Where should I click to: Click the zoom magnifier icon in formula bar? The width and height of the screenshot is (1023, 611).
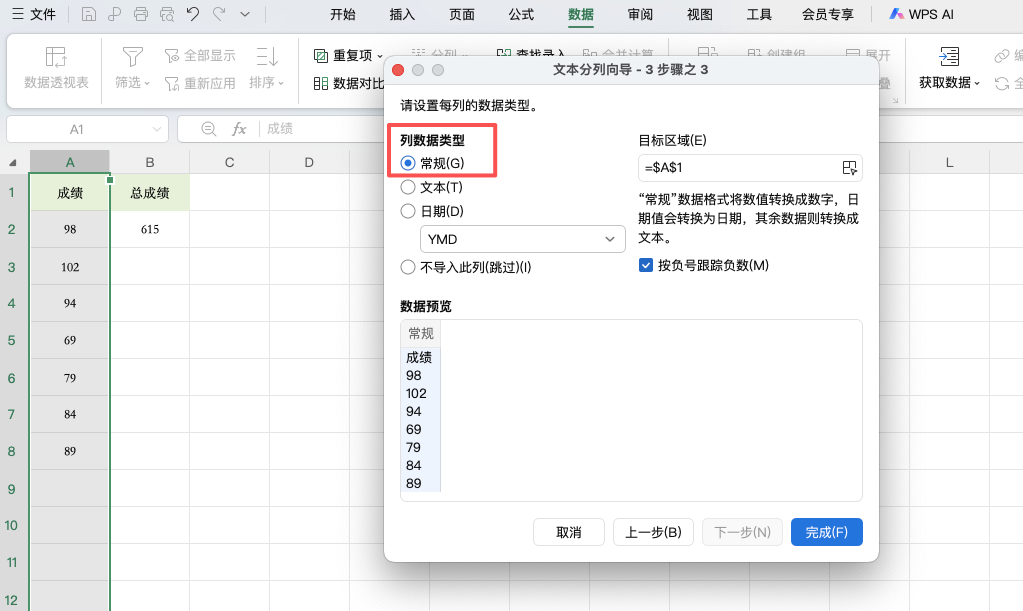point(209,129)
